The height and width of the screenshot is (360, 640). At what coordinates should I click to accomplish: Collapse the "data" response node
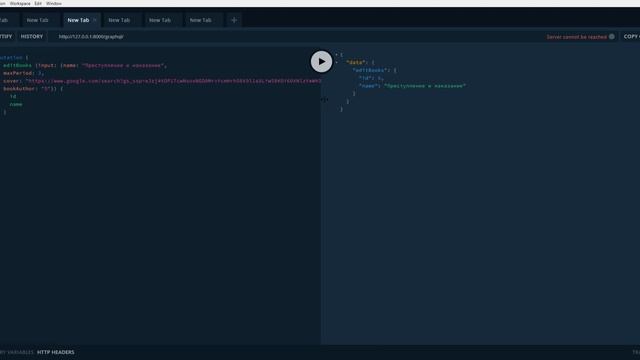[x=336, y=62]
